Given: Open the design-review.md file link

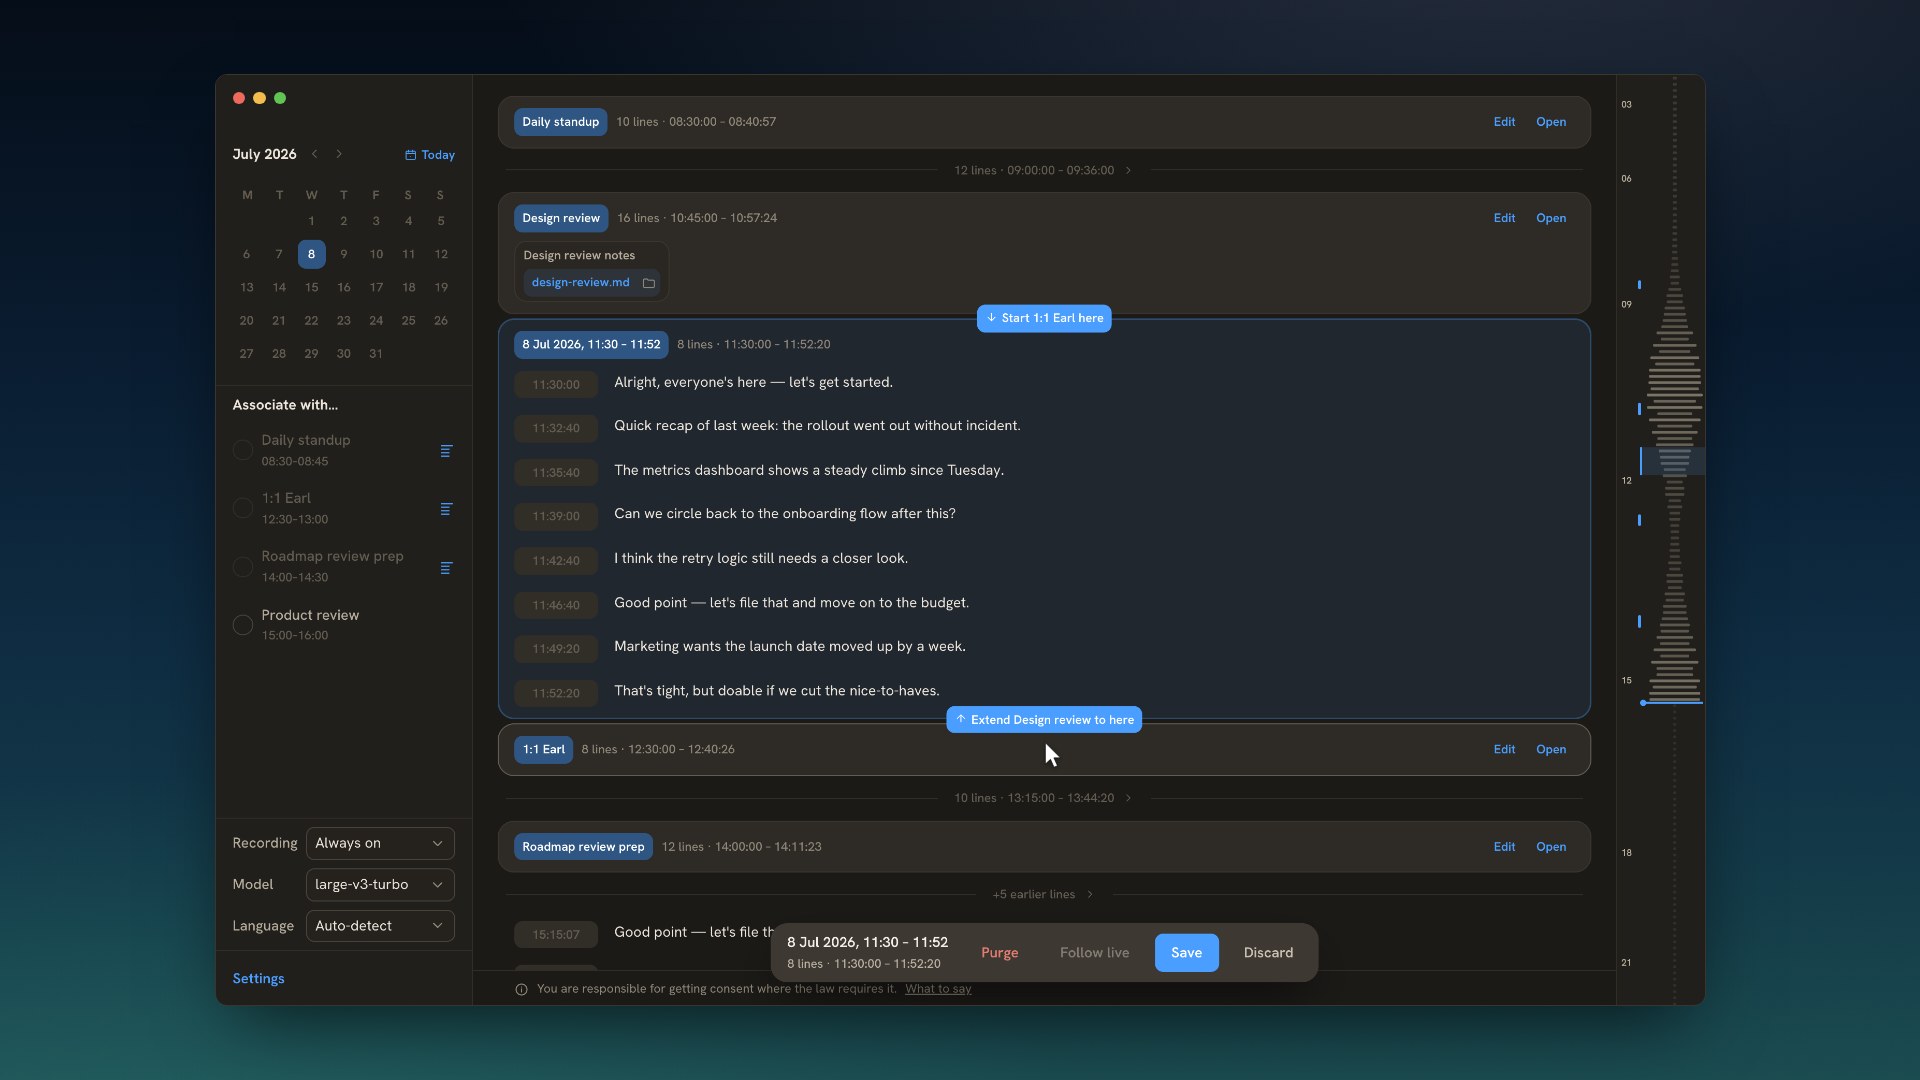Looking at the screenshot, I should 580,283.
